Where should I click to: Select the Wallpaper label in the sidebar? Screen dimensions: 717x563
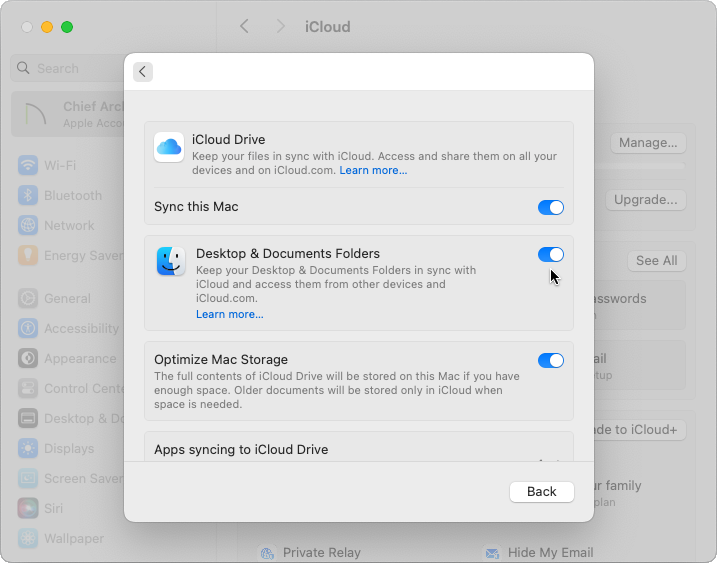[x=74, y=538]
